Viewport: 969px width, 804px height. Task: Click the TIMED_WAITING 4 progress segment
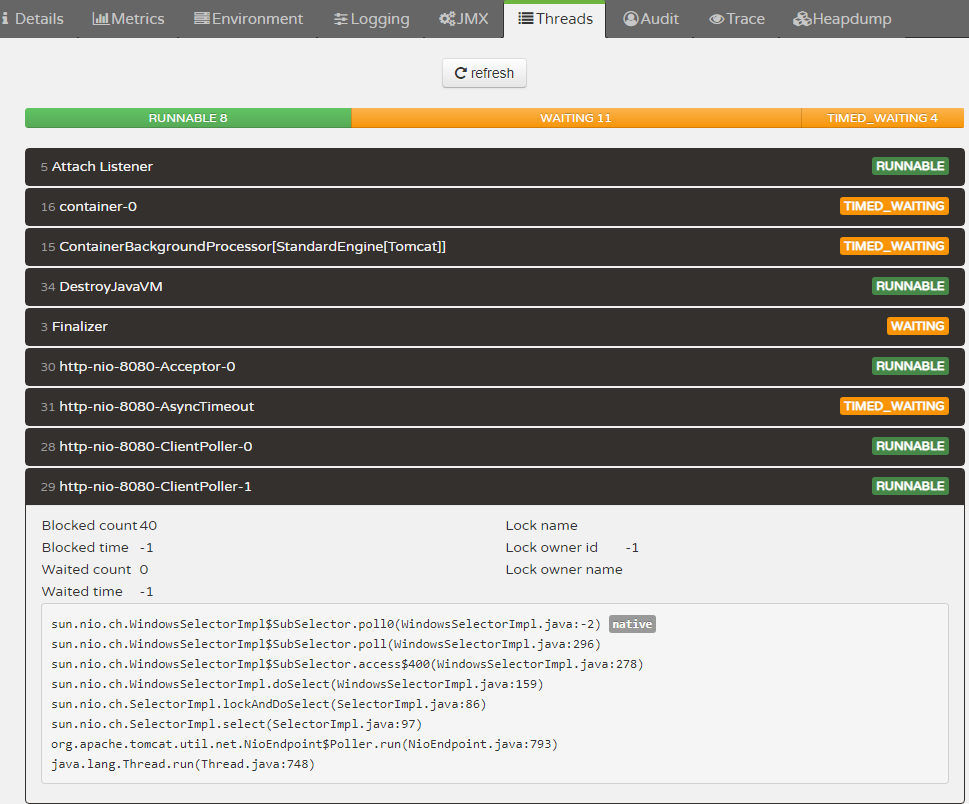(882, 118)
